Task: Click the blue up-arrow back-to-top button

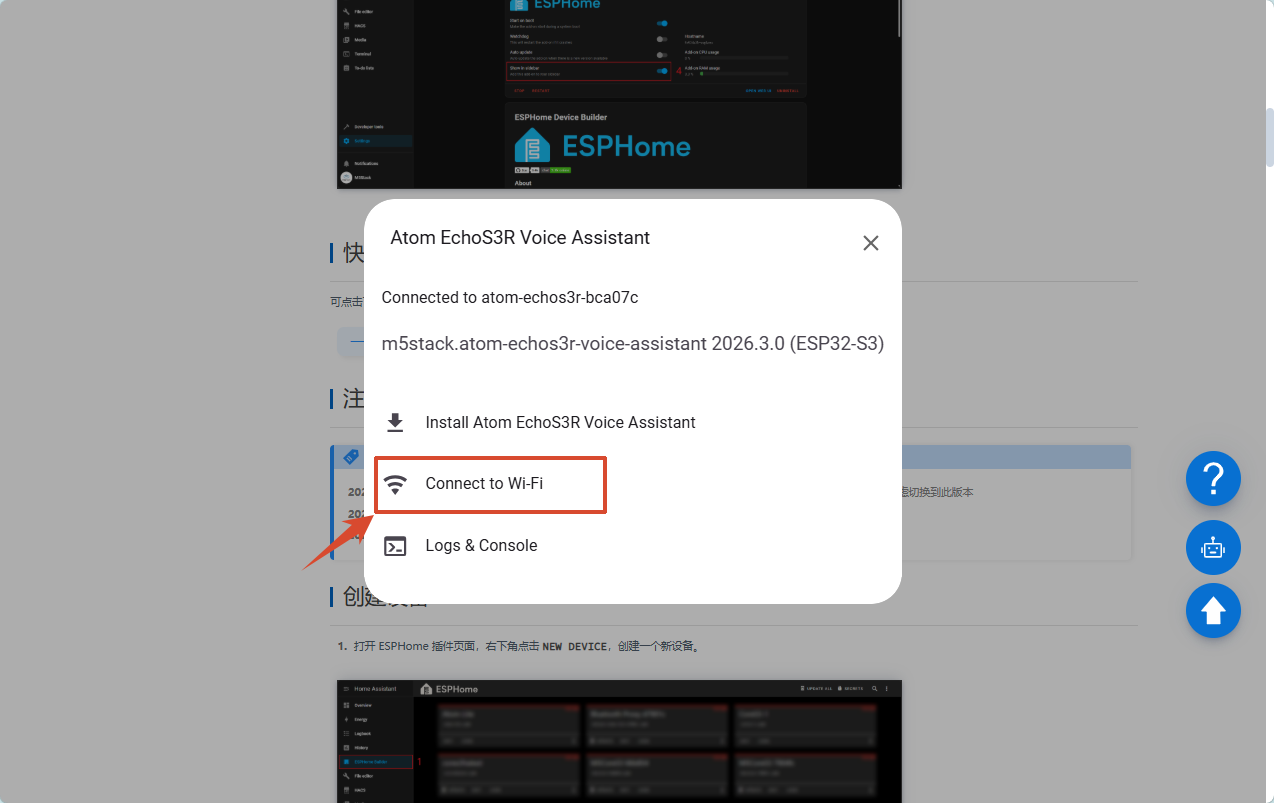Action: point(1213,610)
